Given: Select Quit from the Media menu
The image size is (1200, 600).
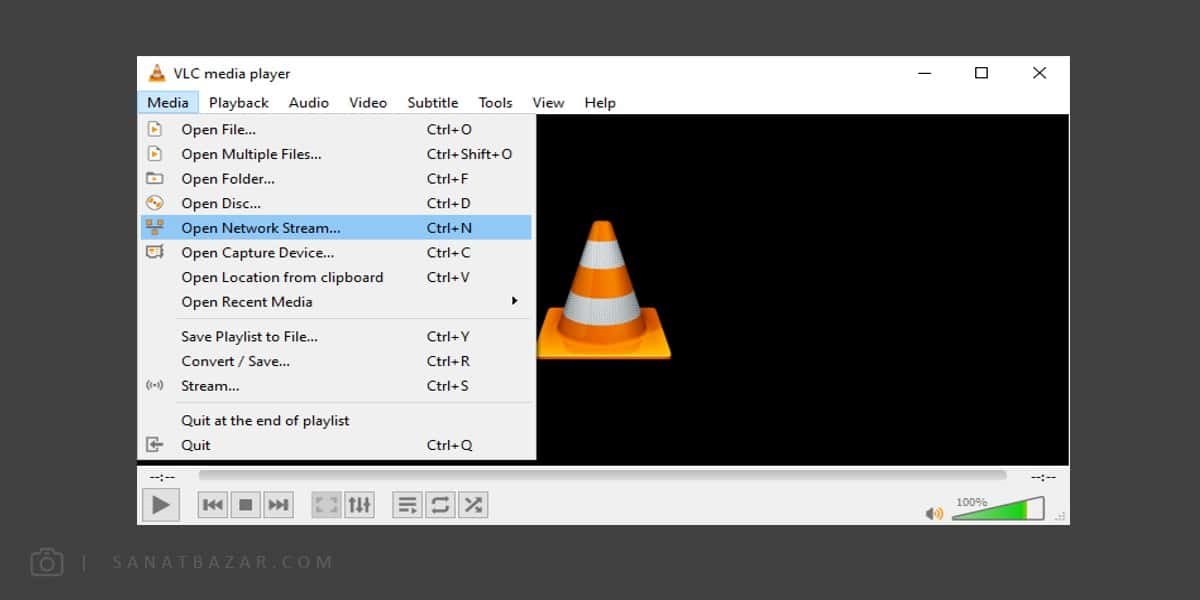Looking at the screenshot, I should [x=336, y=445].
